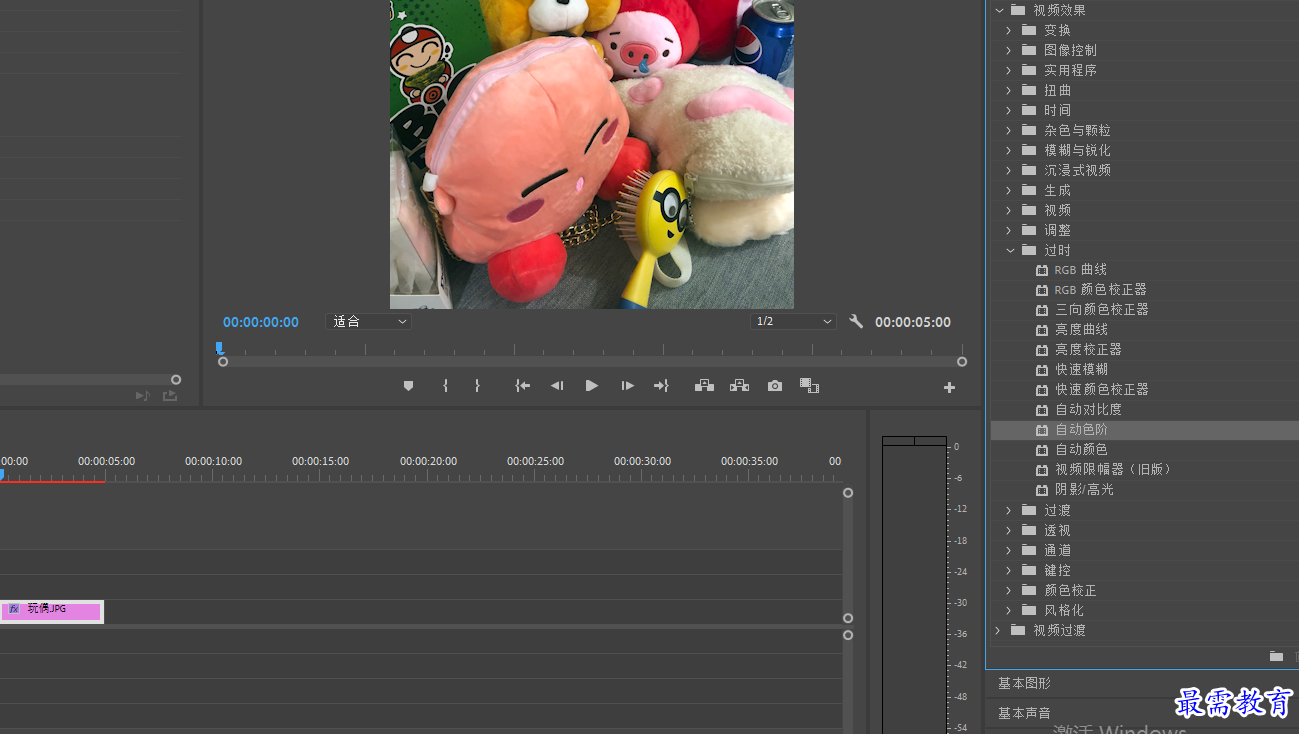Add a marker in the program monitor
This screenshot has width=1299, height=734.
click(x=408, y=386)
